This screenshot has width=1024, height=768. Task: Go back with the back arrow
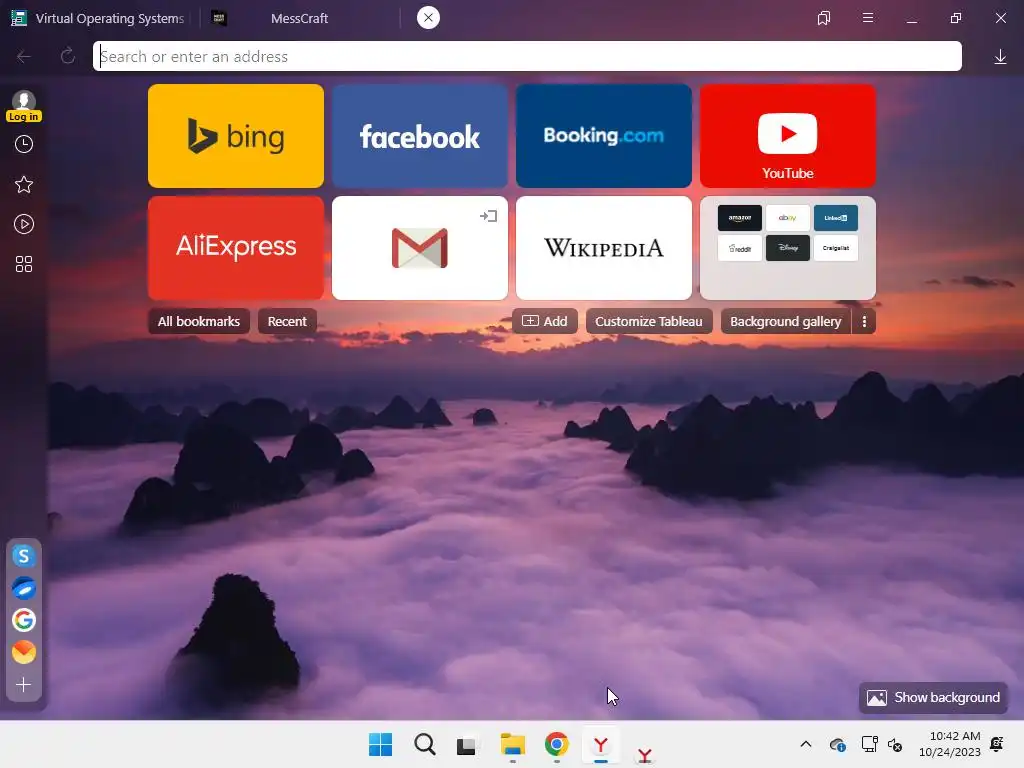pyautogui.click(x=24, y=57)
